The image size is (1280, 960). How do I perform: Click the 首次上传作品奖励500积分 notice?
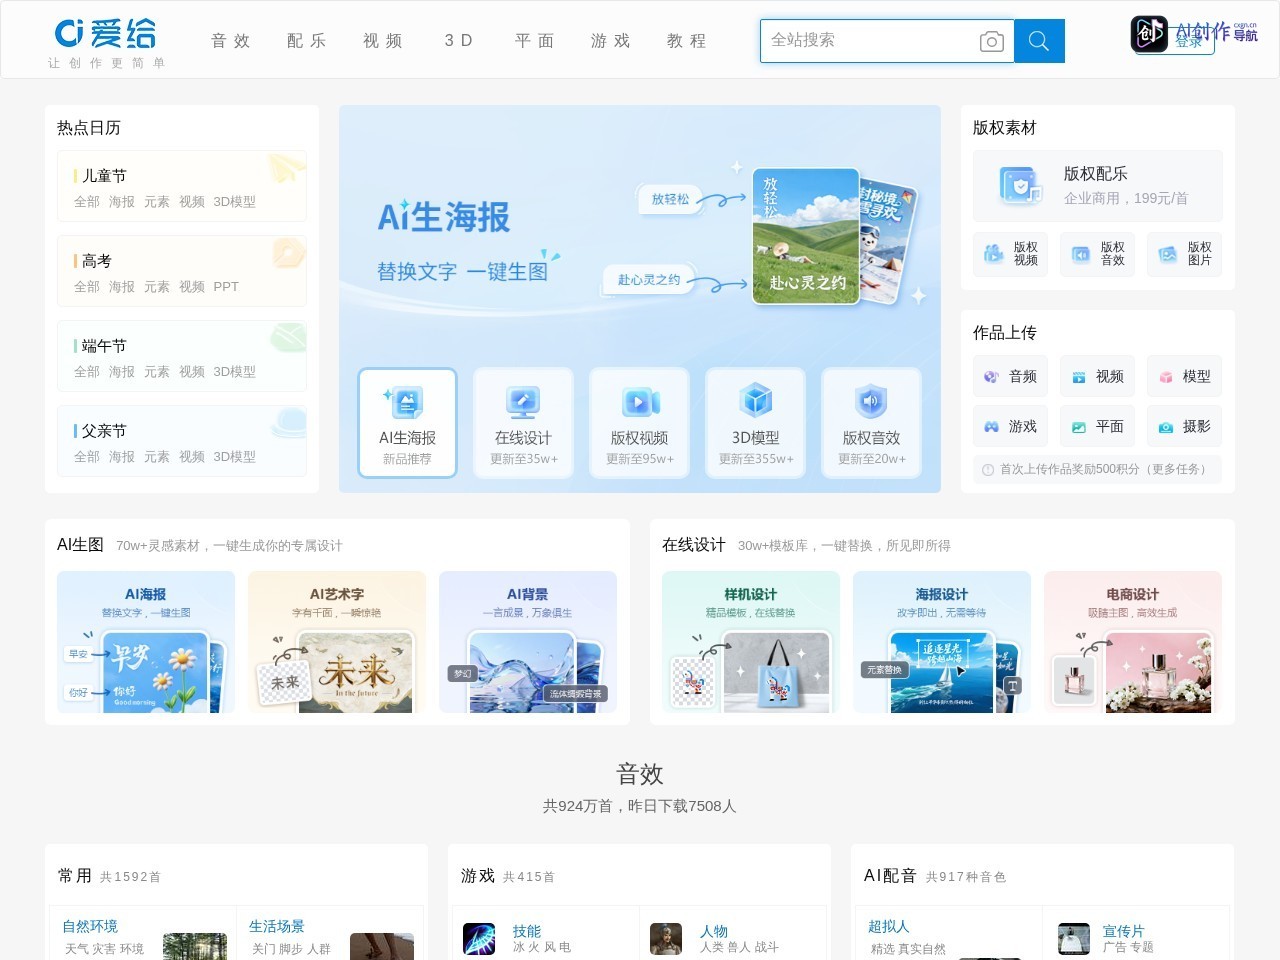click(1097, 469)
